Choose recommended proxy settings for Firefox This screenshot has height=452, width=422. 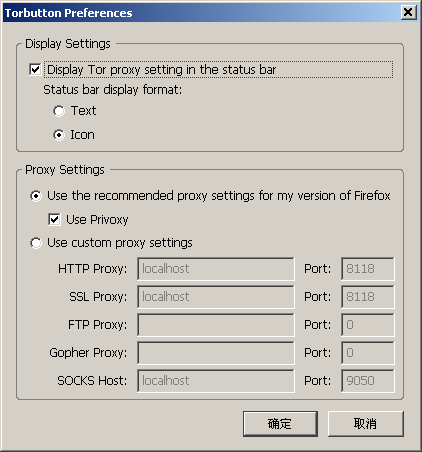[x=36, y=196]
